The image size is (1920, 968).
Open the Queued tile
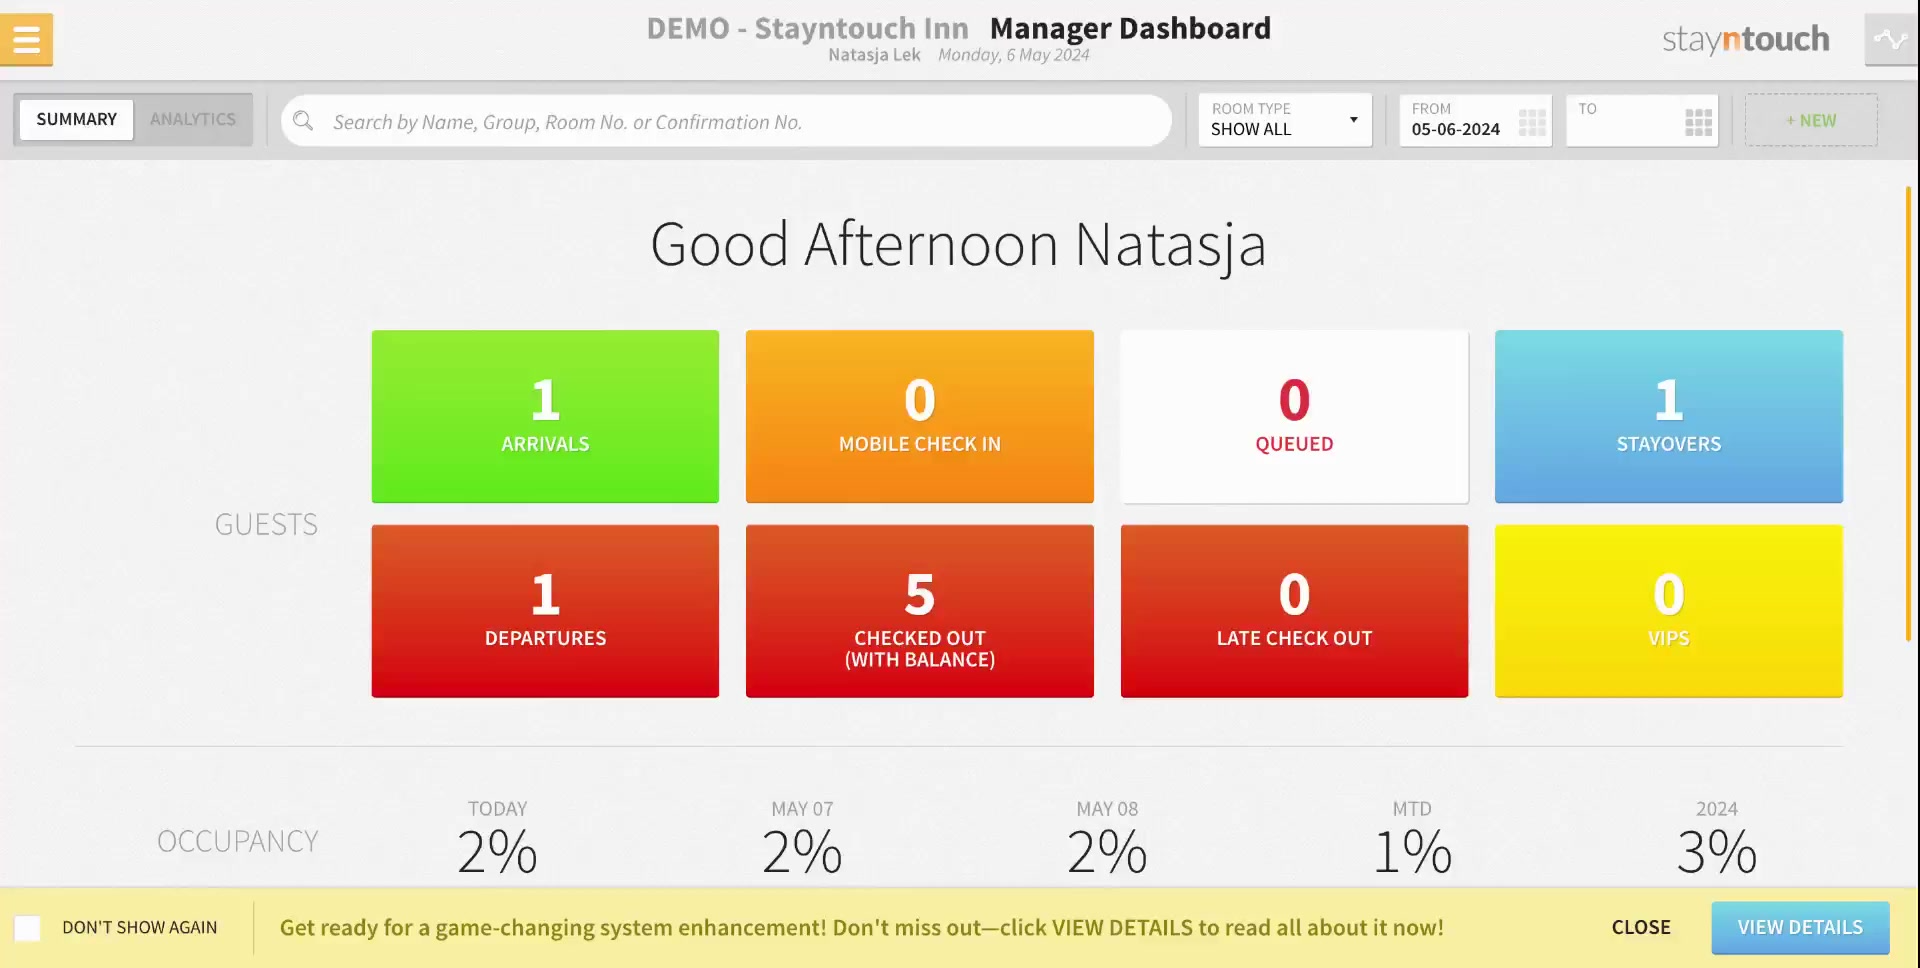click(x=1294, y=416)
